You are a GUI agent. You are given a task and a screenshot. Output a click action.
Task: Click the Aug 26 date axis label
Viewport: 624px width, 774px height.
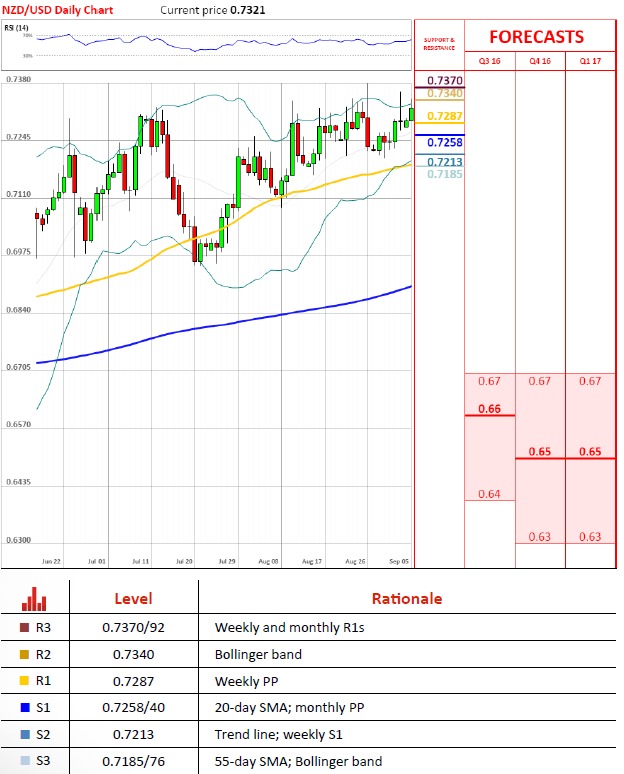tap(355, 561)
